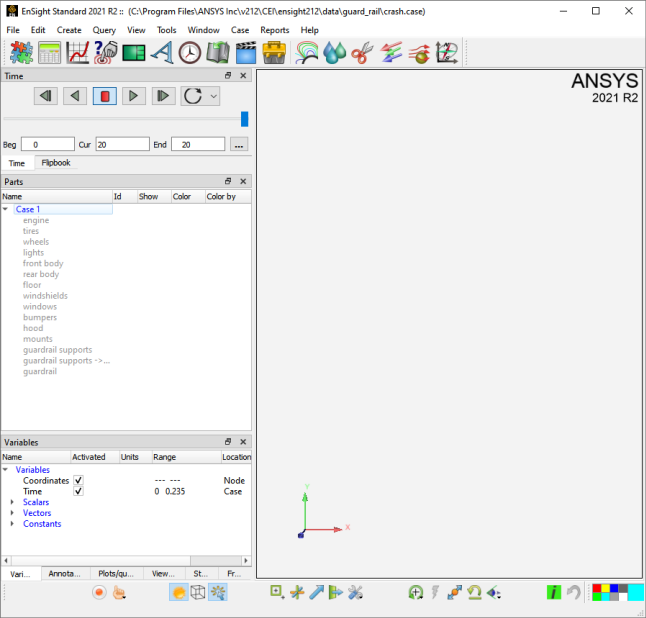Click the Cur time step field
This screenshot has height=618, width=646.
(x=122, y=145)
